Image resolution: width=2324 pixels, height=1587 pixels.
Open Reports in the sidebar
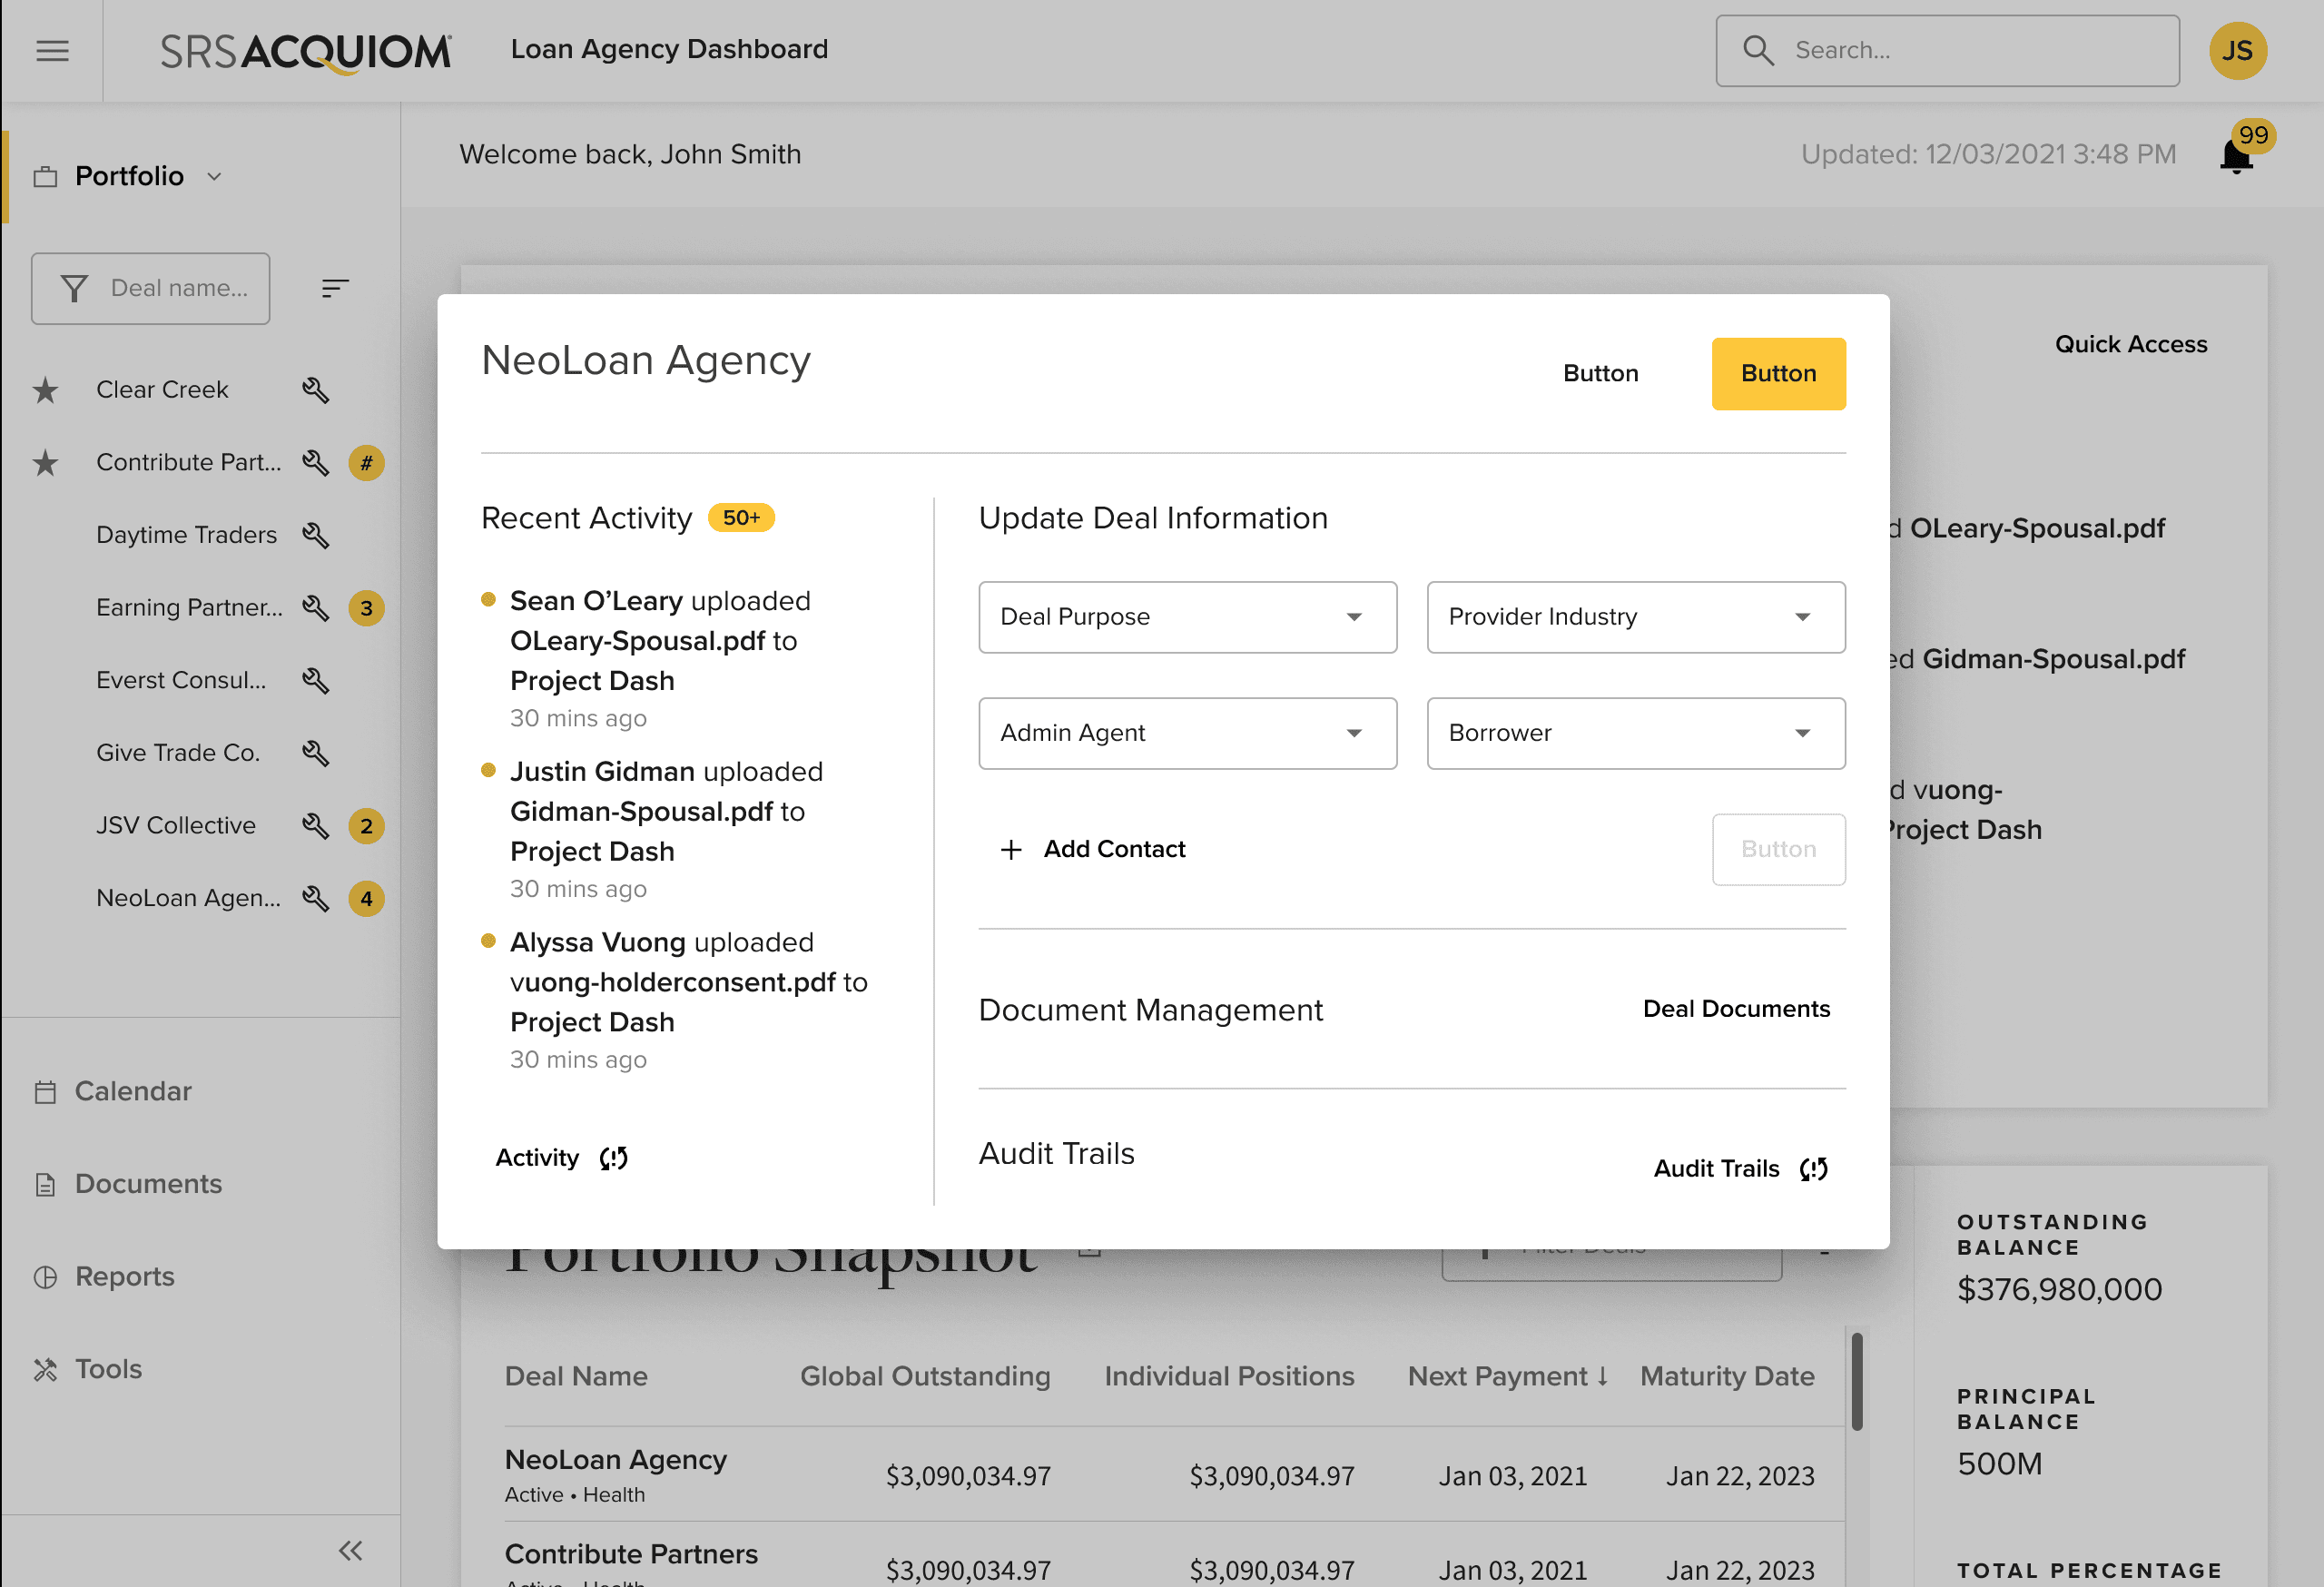click(125, 1277)
